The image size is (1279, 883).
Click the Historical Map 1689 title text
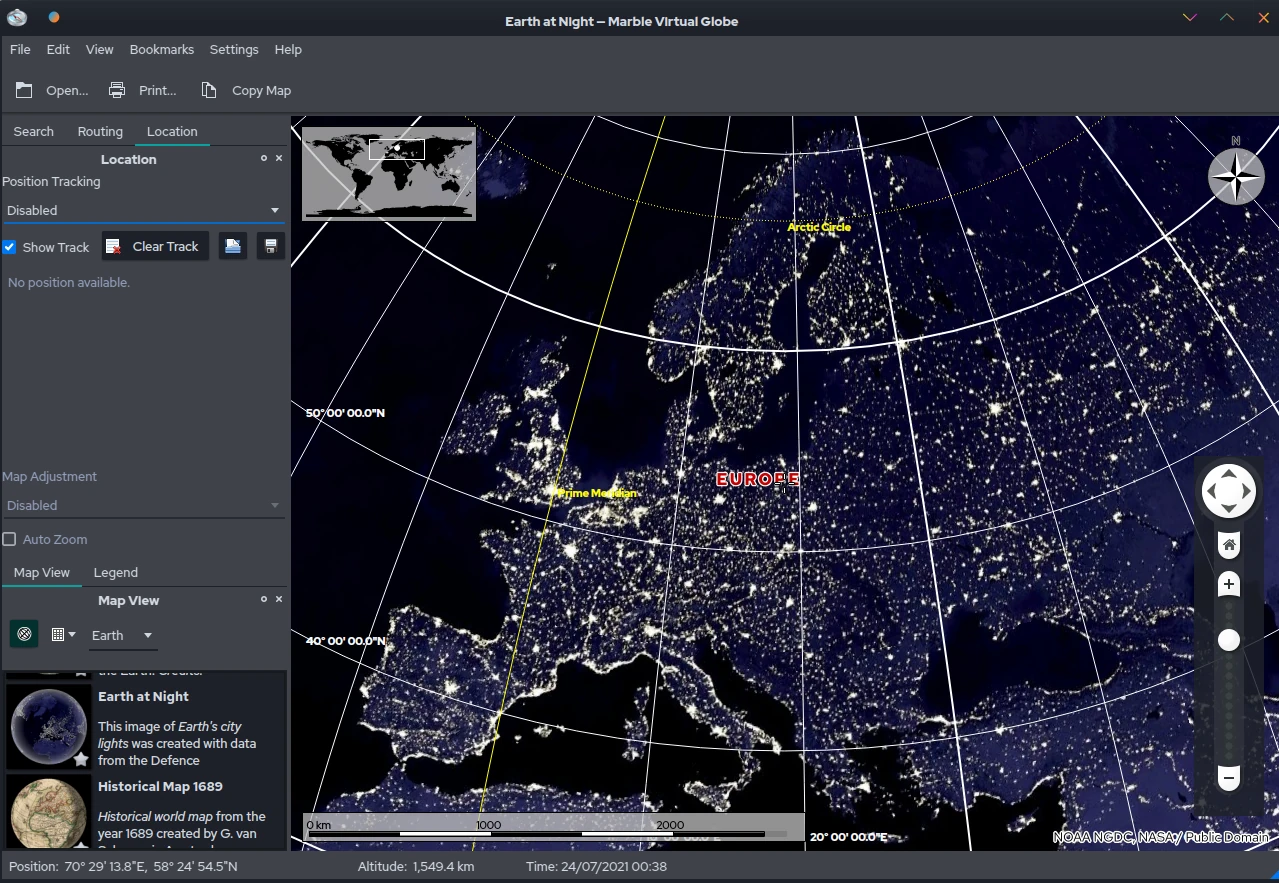tap(160, 786)
